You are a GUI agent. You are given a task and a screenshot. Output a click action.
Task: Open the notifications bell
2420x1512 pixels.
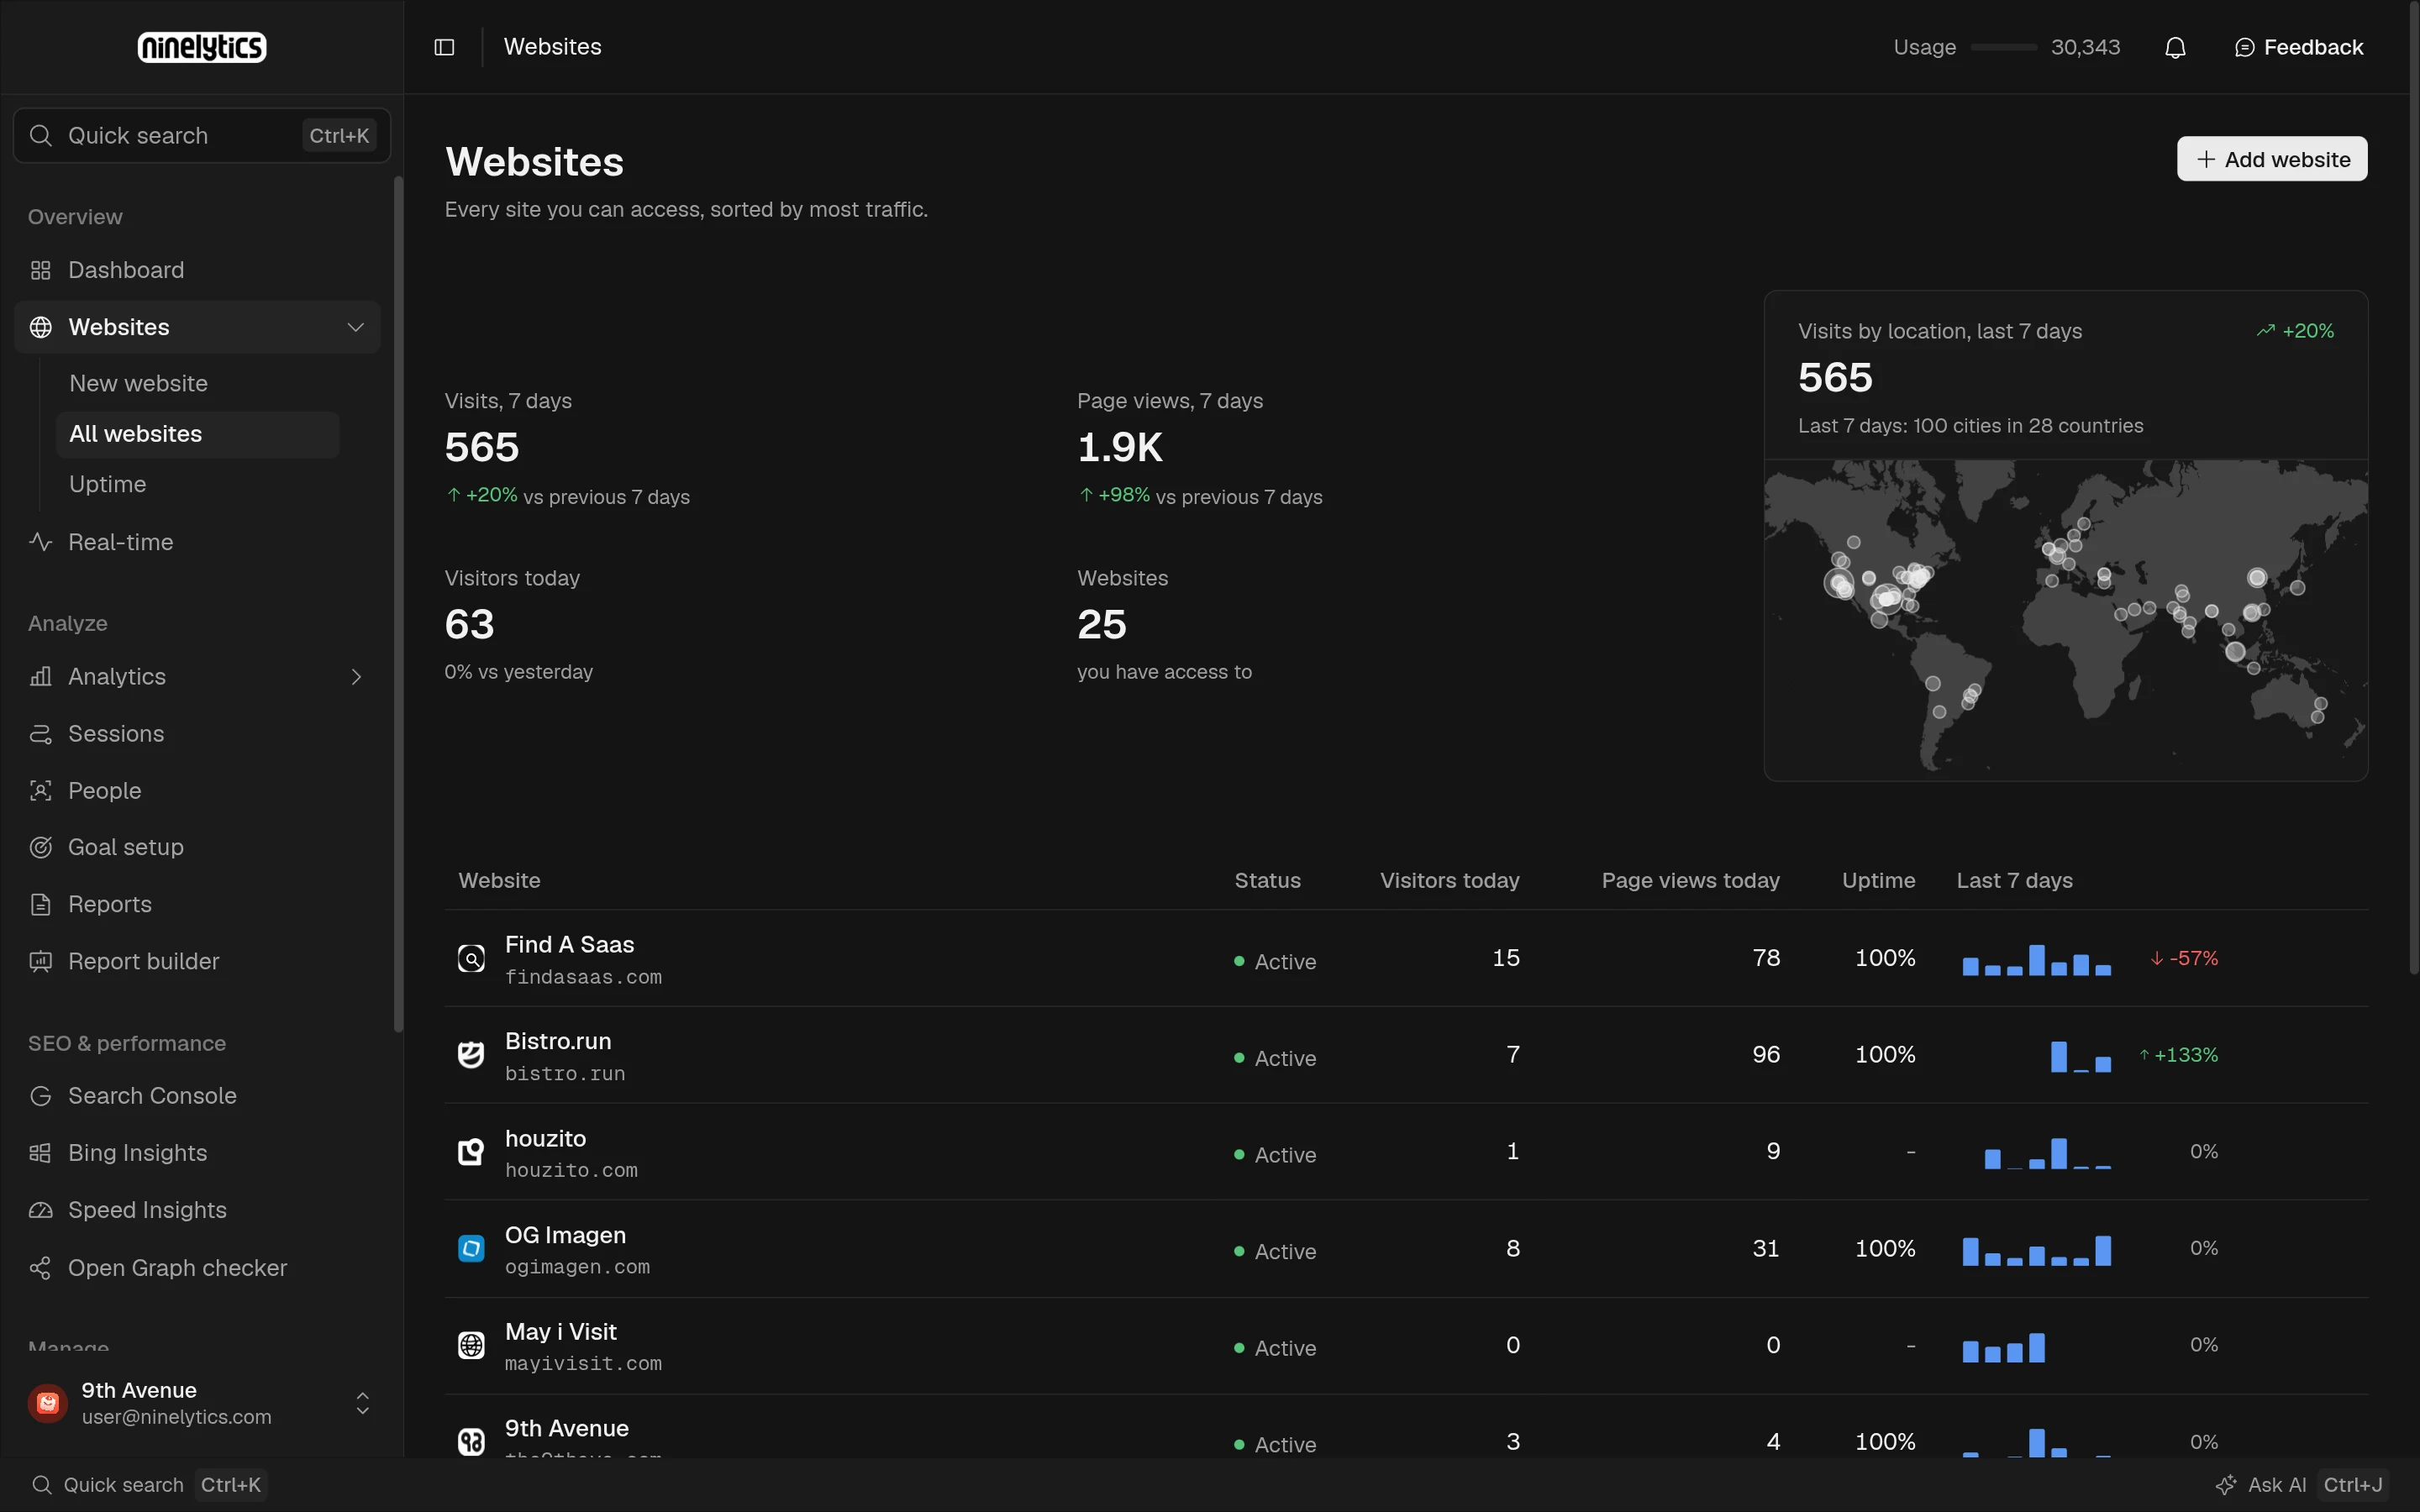point(2175,47)
